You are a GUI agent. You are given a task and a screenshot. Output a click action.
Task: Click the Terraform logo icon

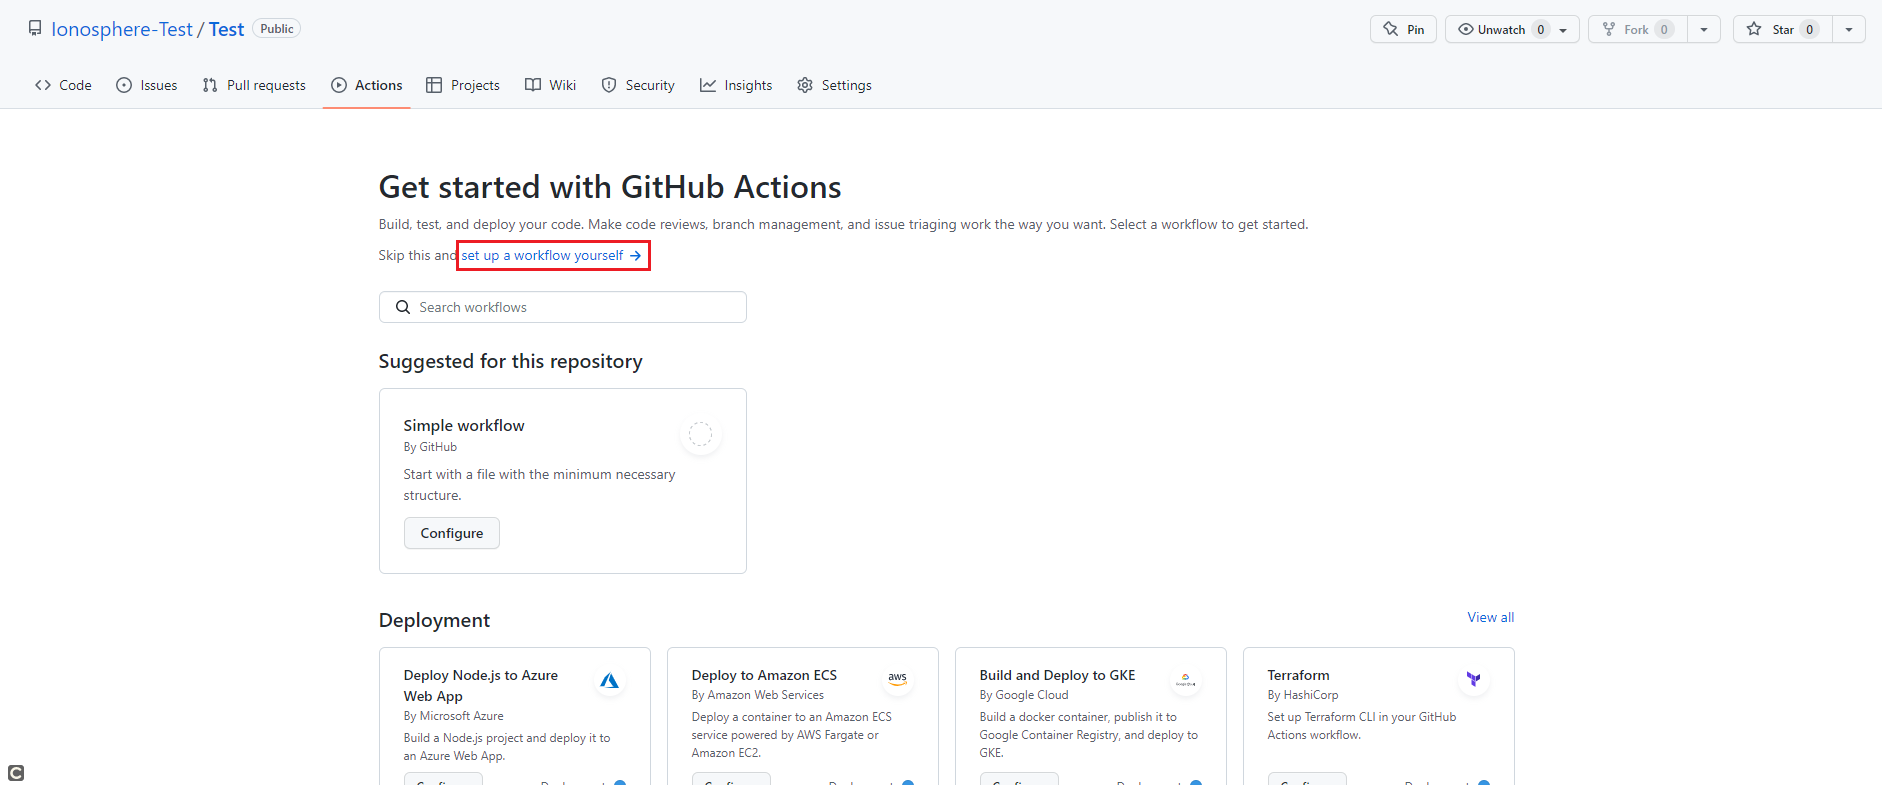click(x=1473, y=679)
